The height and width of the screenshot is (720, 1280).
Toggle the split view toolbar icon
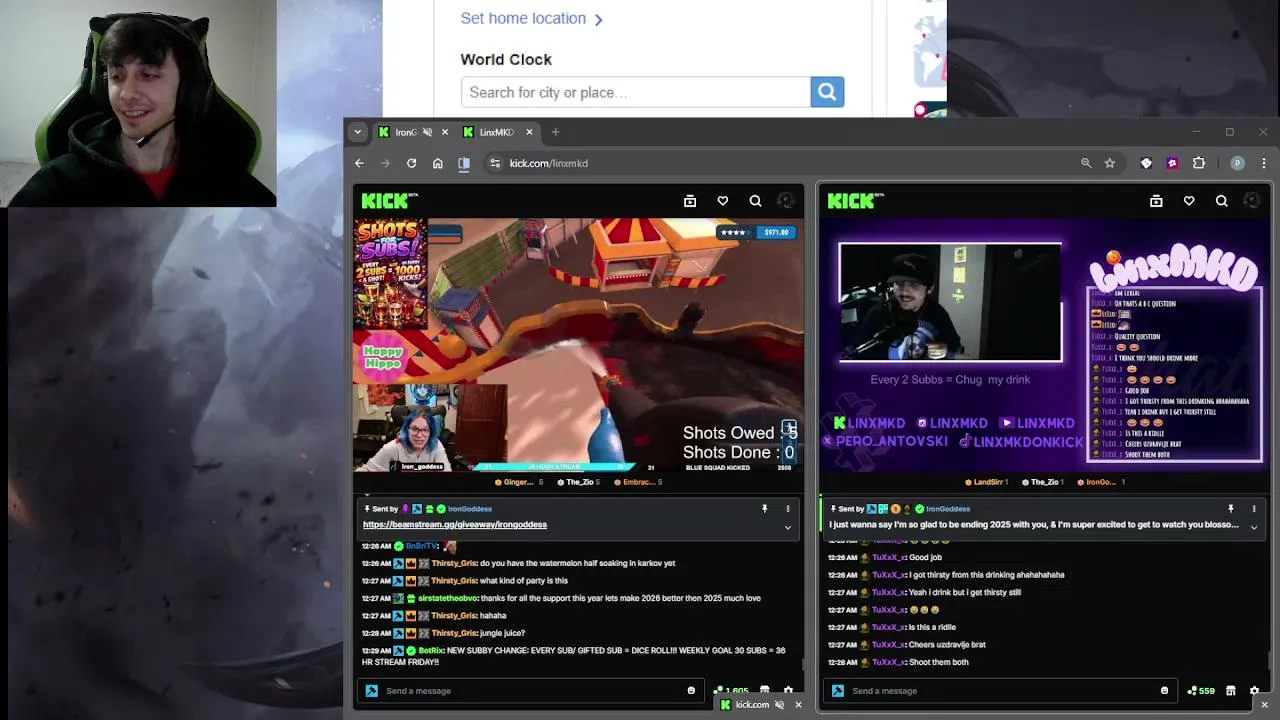point(464,163)
